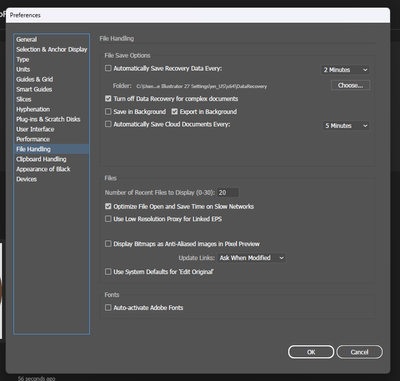Open Selection & Anchor Display category
400x381 pixels.
[51, 49]
